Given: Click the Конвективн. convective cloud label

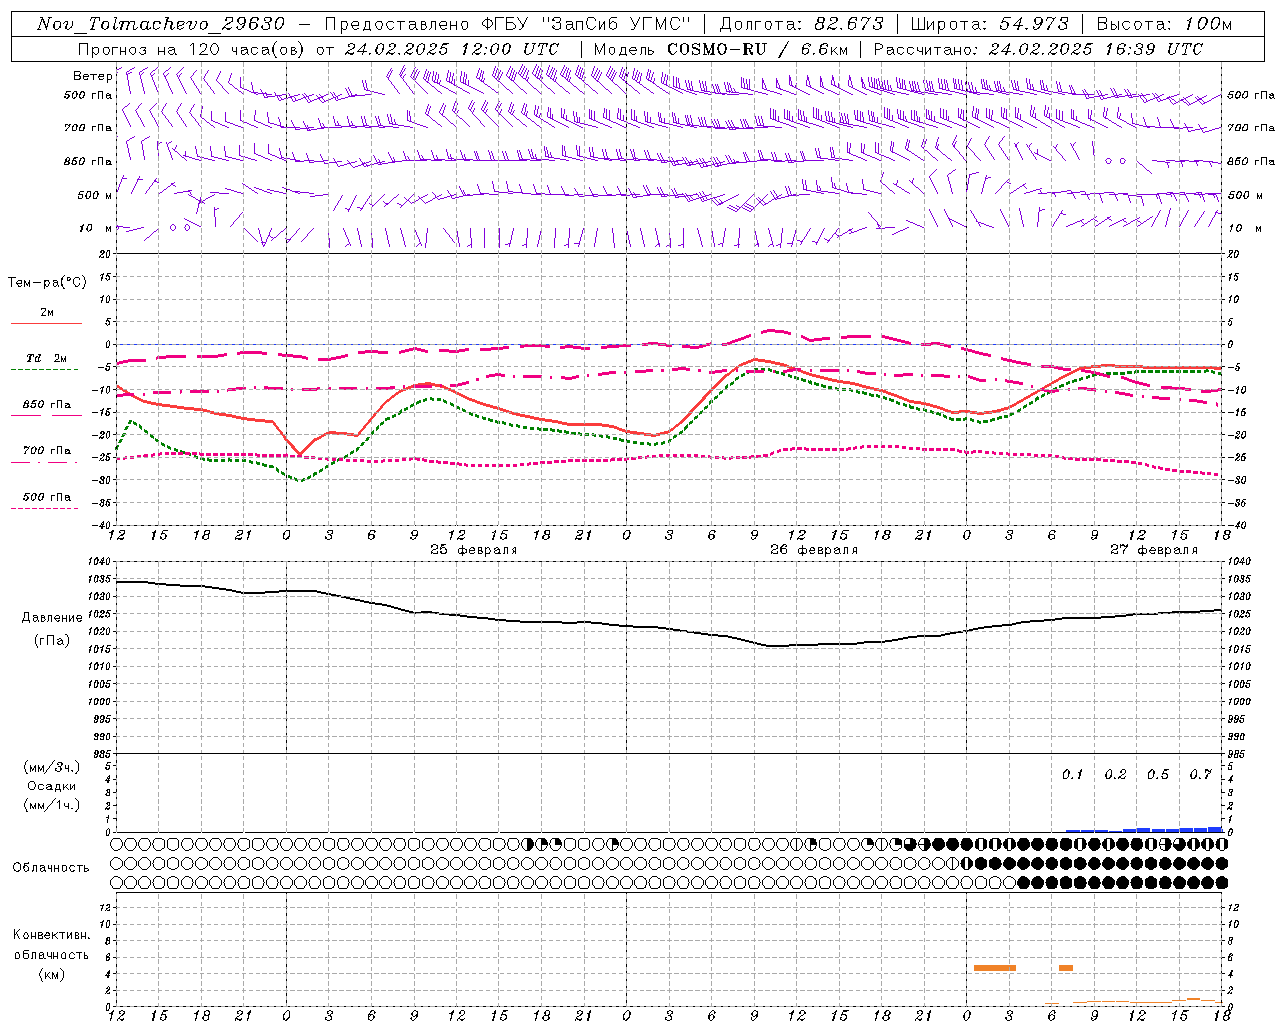Looking at the screenshot, I should pyautogui.click(x=51, y=935).
